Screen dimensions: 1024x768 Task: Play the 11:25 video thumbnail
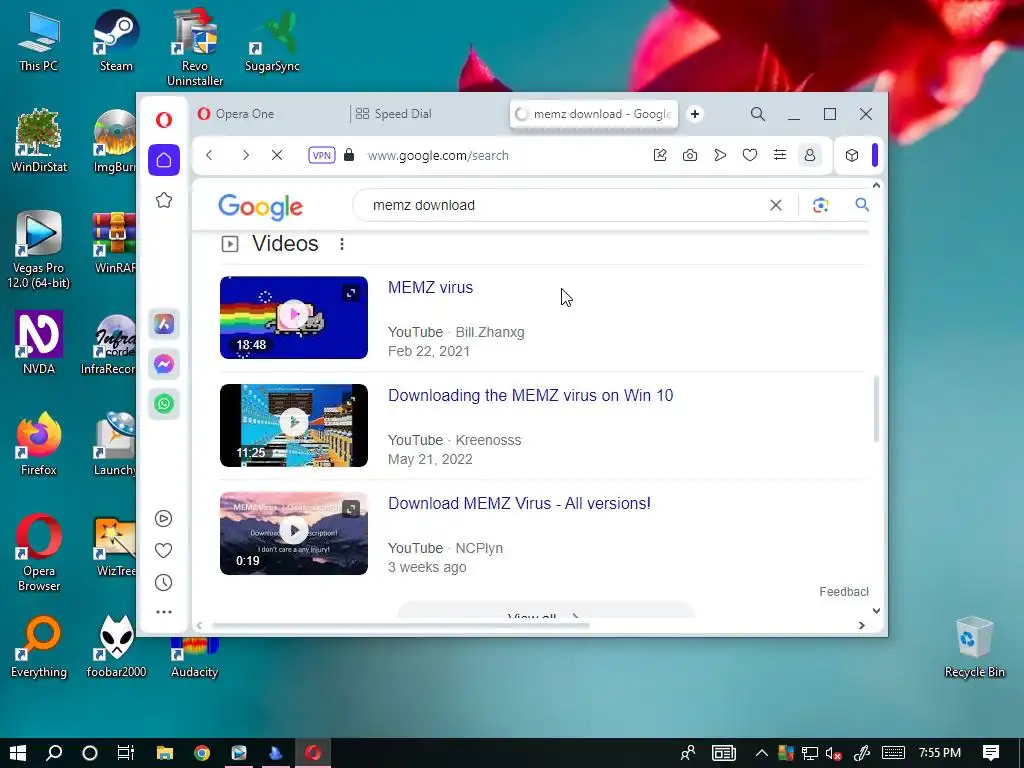tap(294, 425)
